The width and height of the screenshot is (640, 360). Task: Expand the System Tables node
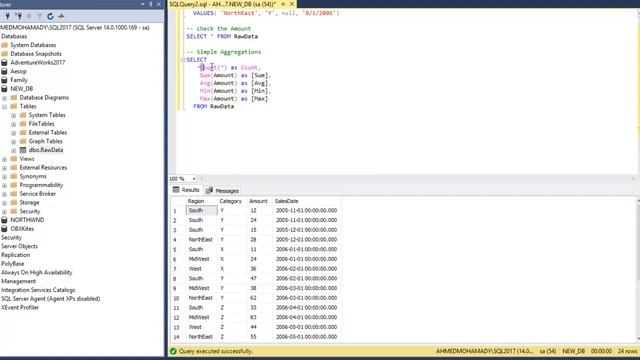pos(13,116)
